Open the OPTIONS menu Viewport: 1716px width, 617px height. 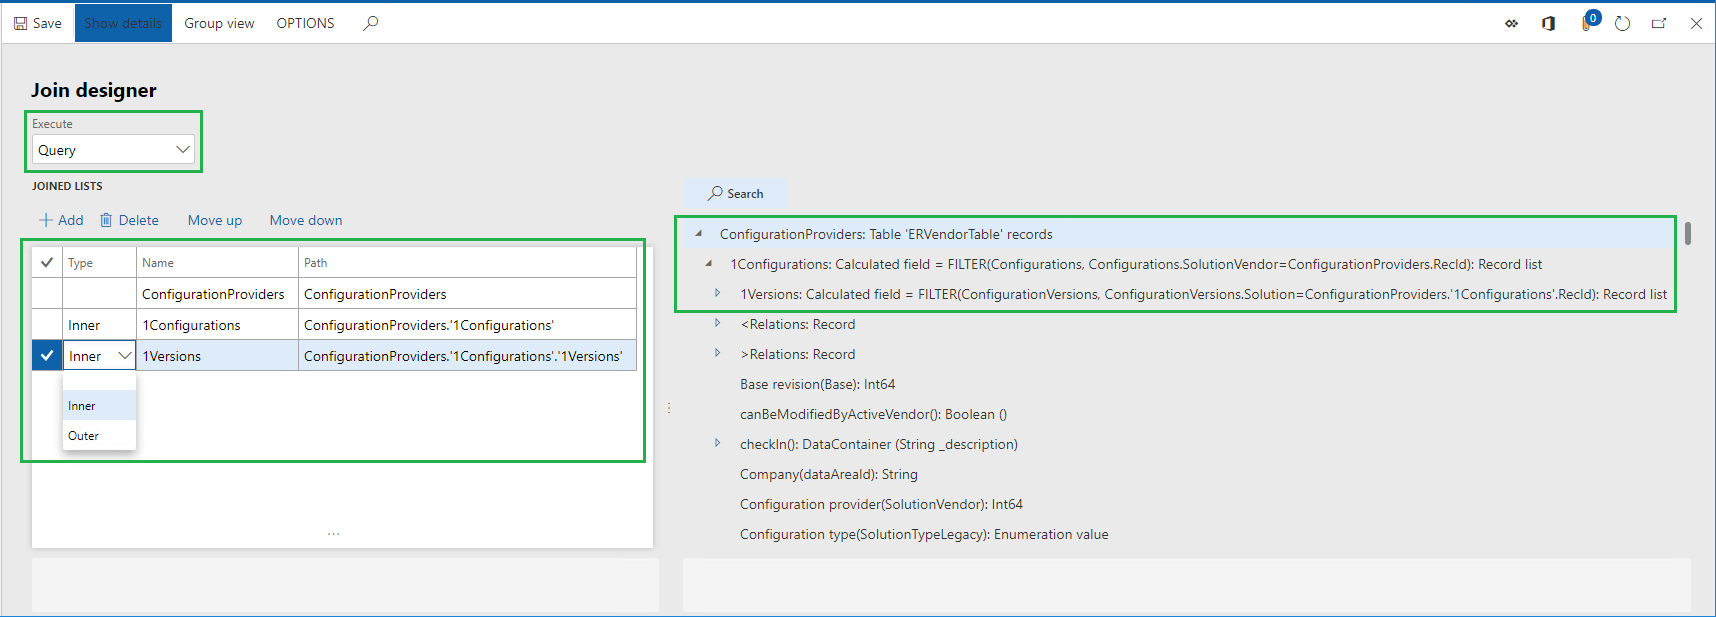(x=305, y=23)
